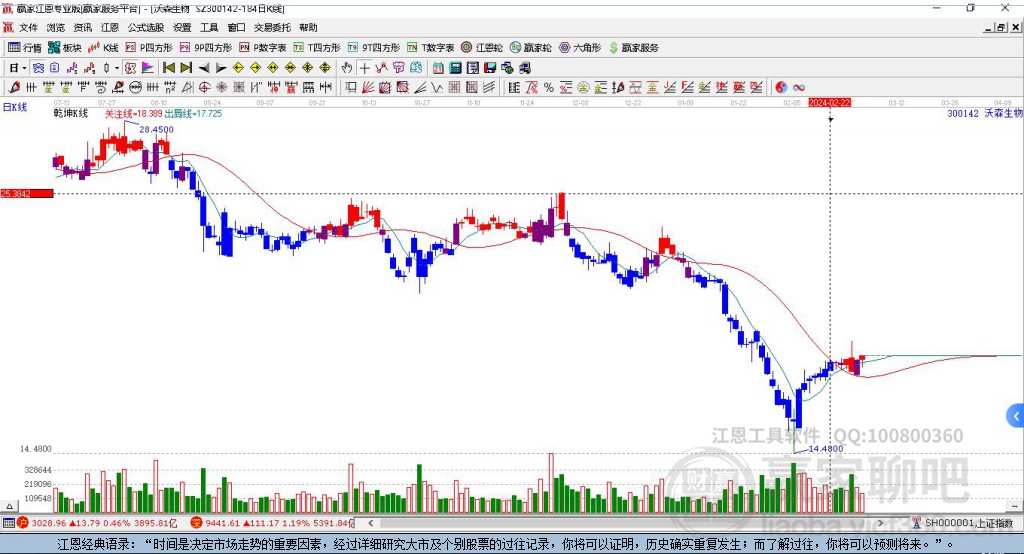Click the stock code 300142 label

[963, 113]
